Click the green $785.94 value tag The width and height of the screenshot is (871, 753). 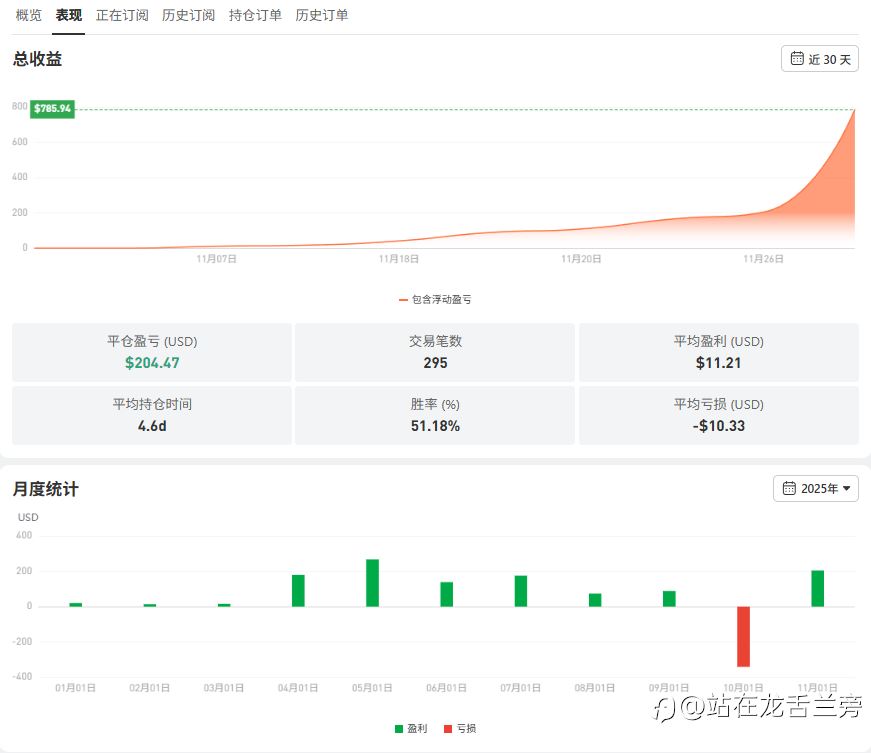point(52,108)
